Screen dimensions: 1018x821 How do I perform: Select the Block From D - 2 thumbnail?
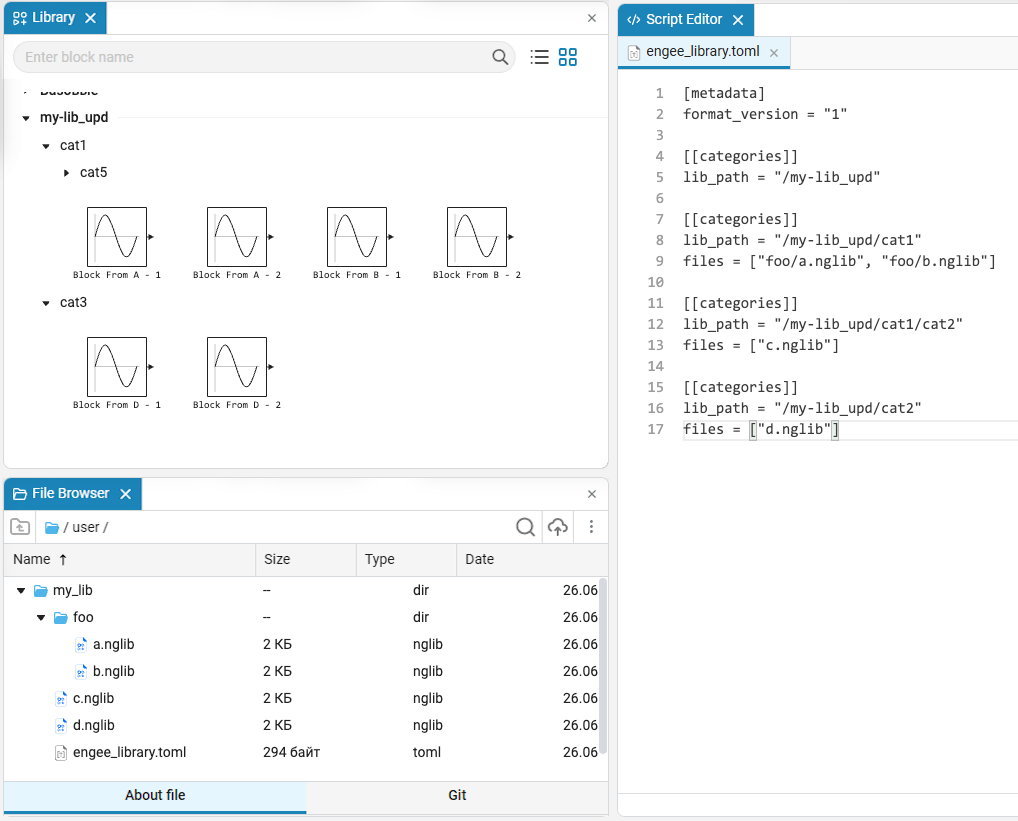(237, 367)
